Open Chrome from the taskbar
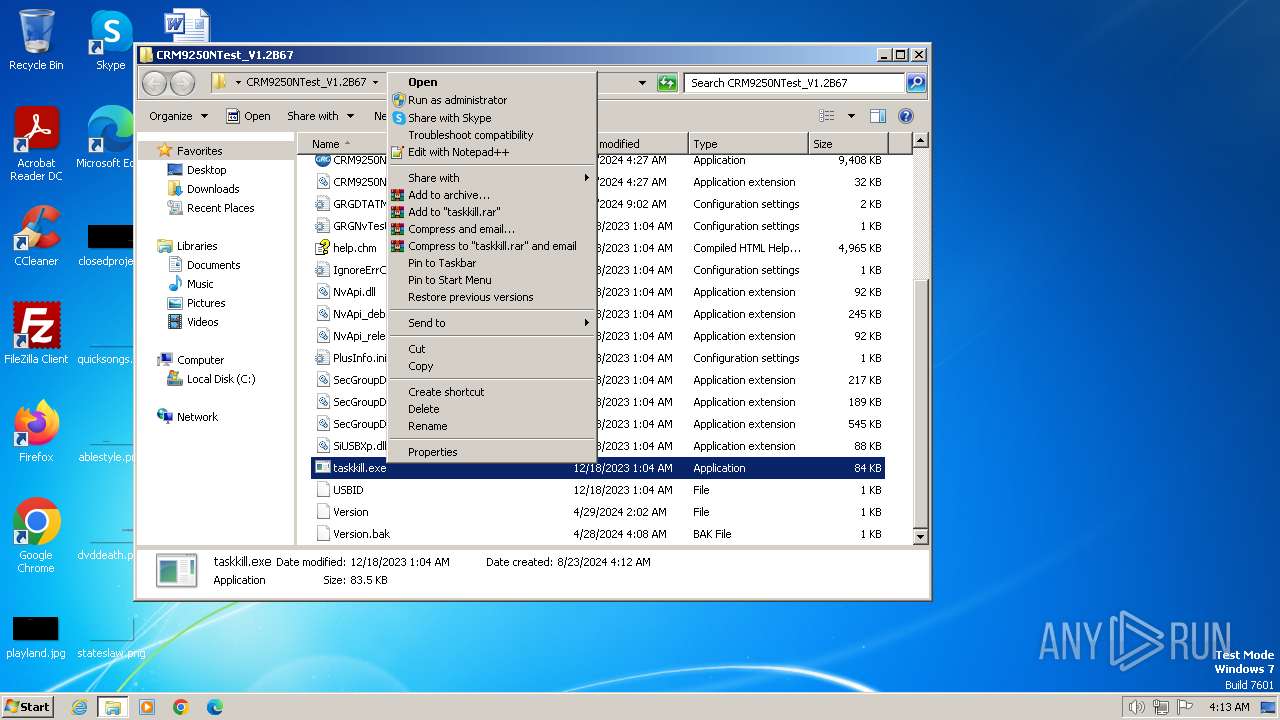This screenshot has height=720, width=1280. click(181, 707)
